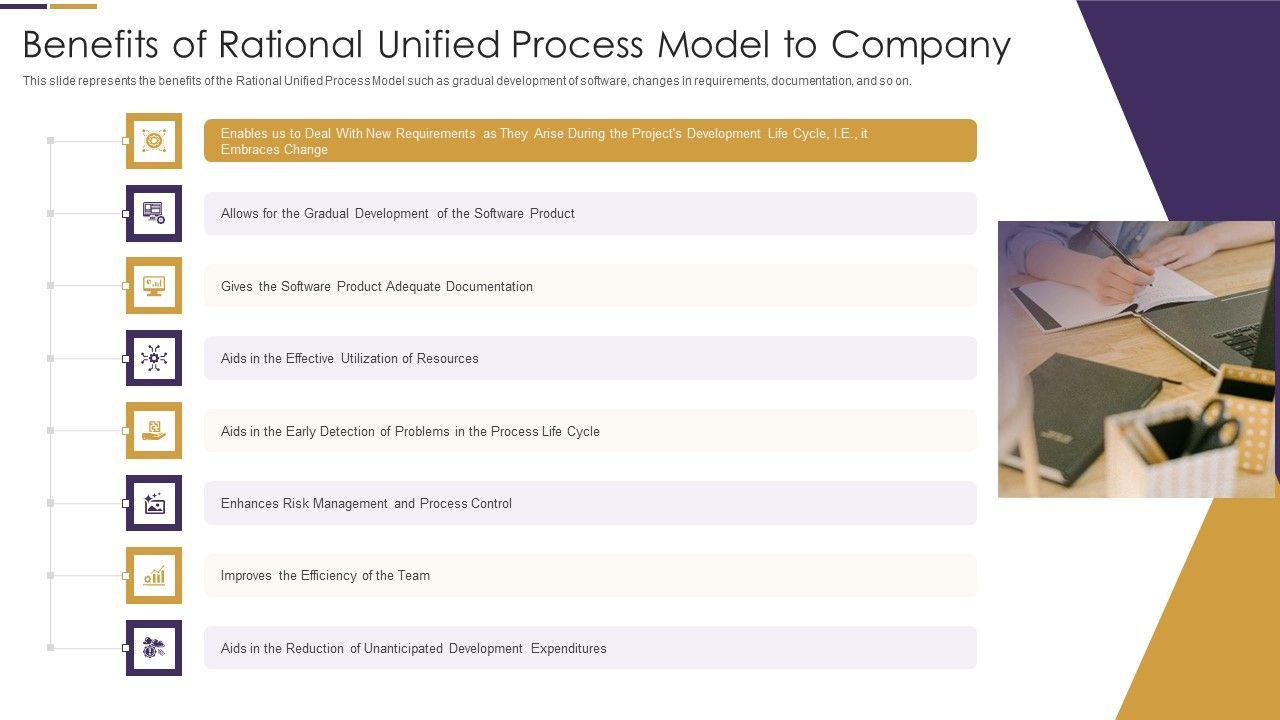Click the slide title 'Benefits of Rational Unified Process Model'
Screen dimensions: 1280x720
(x=516, y=45)
